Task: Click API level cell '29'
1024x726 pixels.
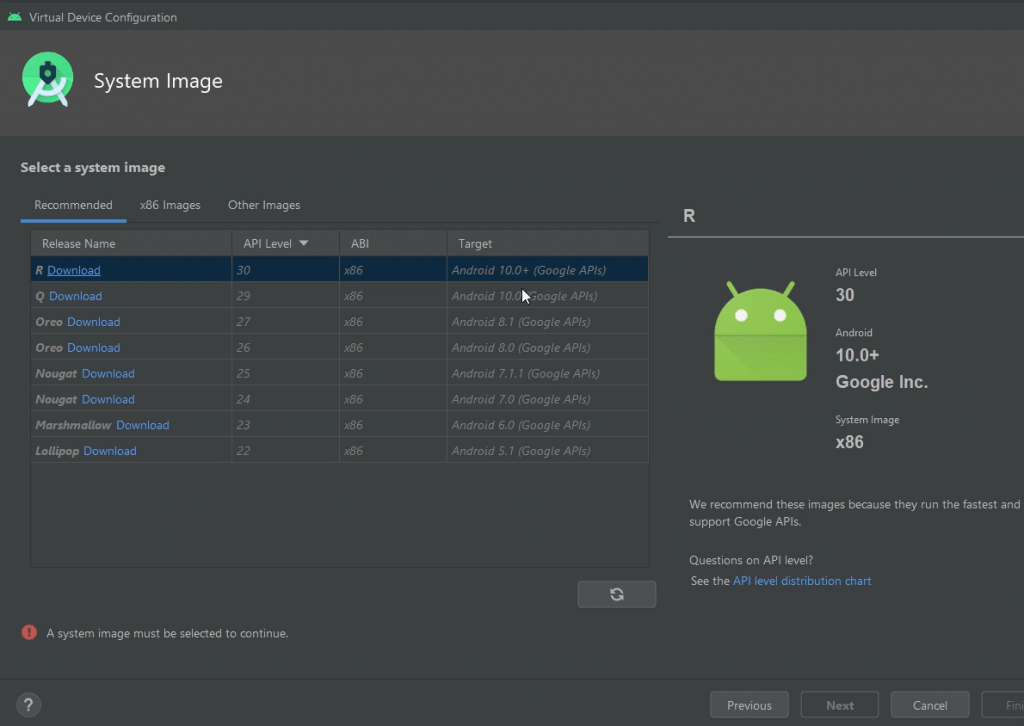Action: tap(285, 296)
